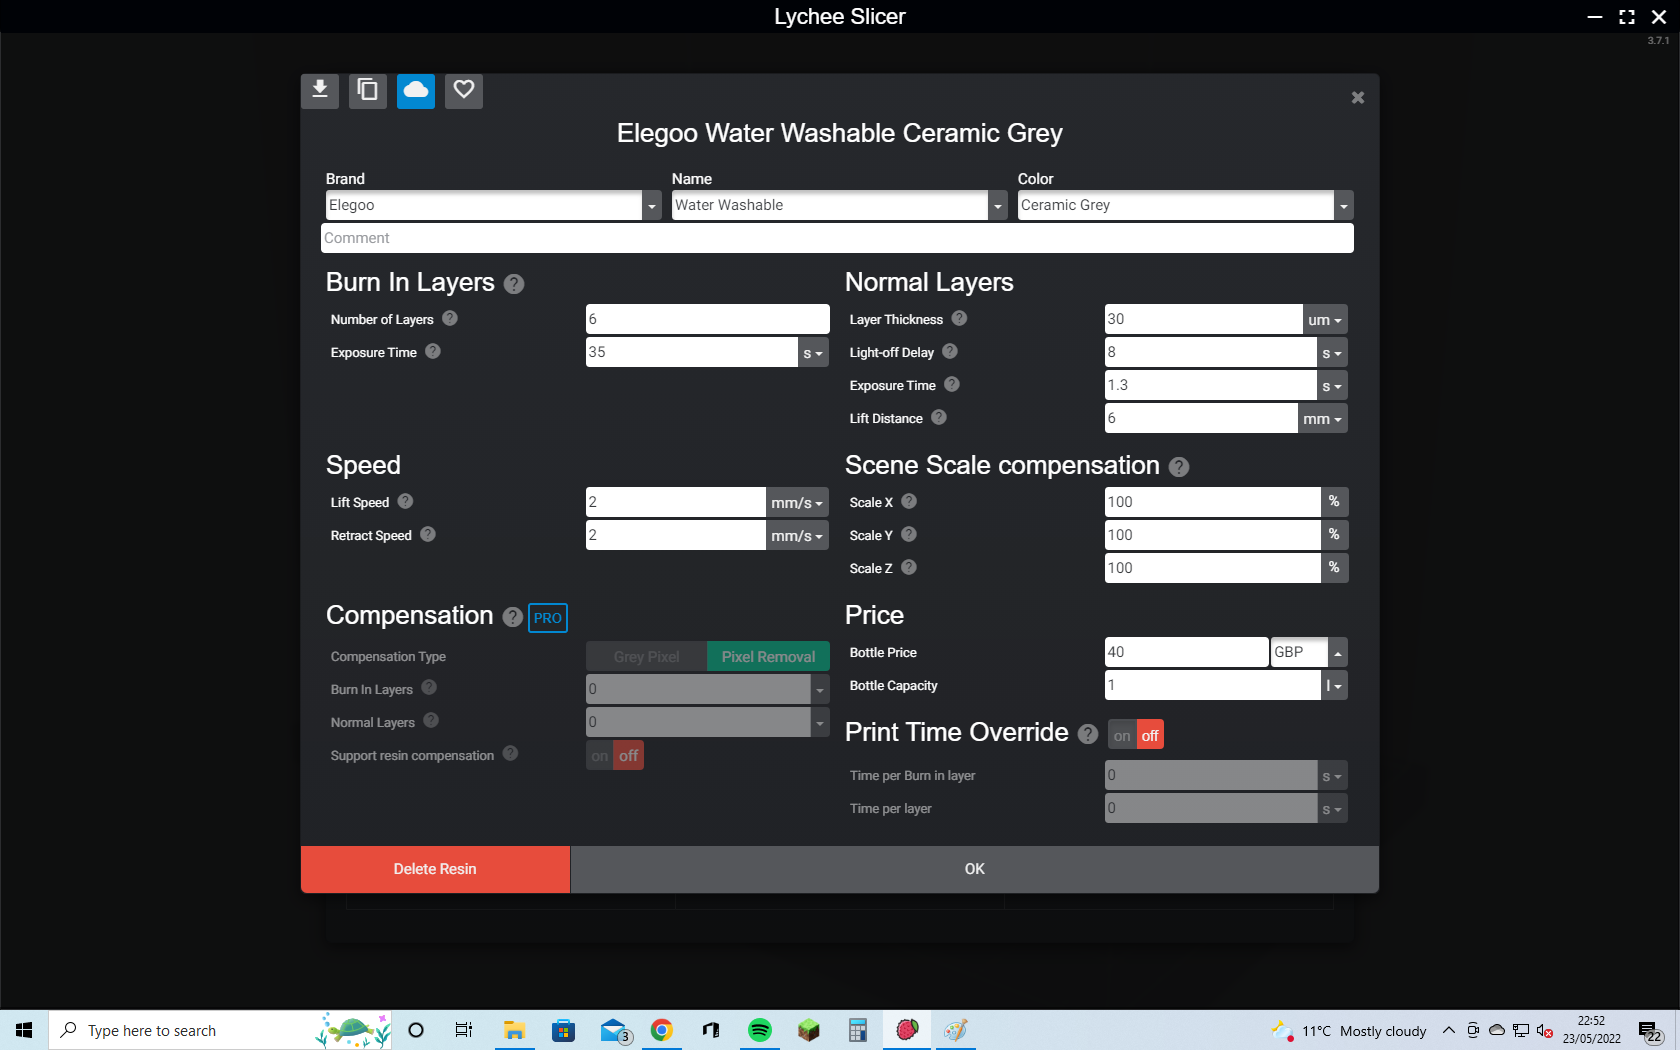Open help for Scale X

(x=909, y=501)
